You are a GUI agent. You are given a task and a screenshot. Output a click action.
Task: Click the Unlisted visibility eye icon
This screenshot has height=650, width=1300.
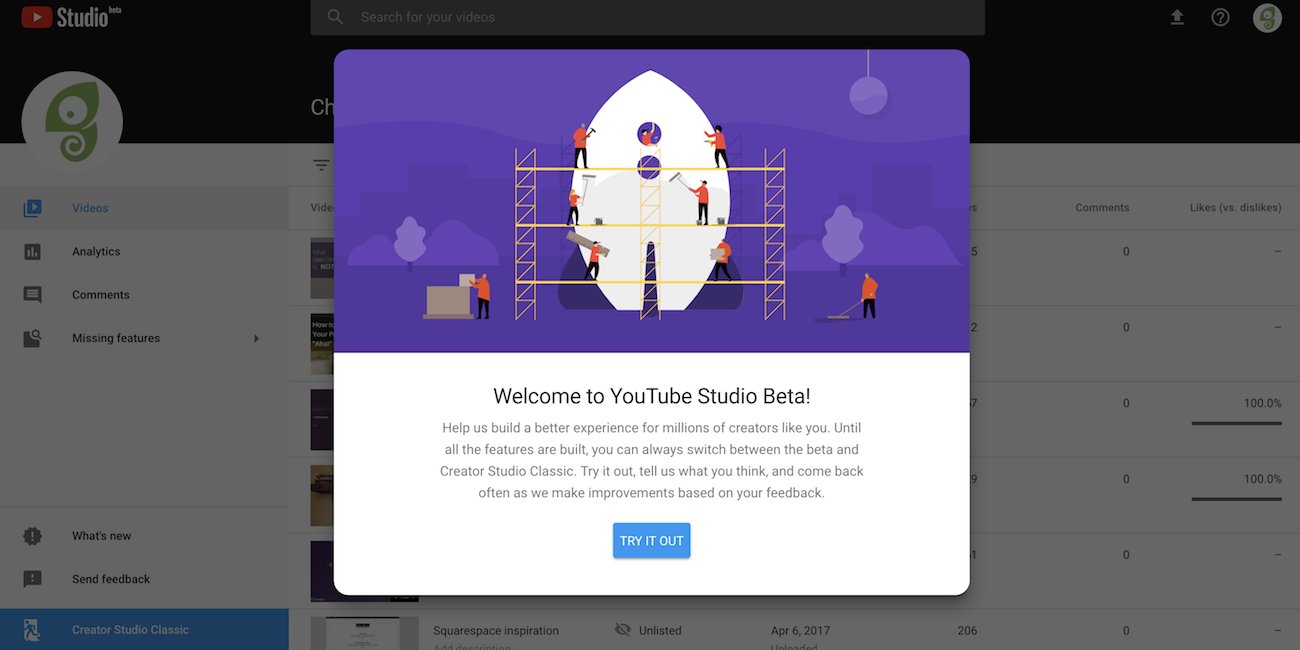coord(623,630)
